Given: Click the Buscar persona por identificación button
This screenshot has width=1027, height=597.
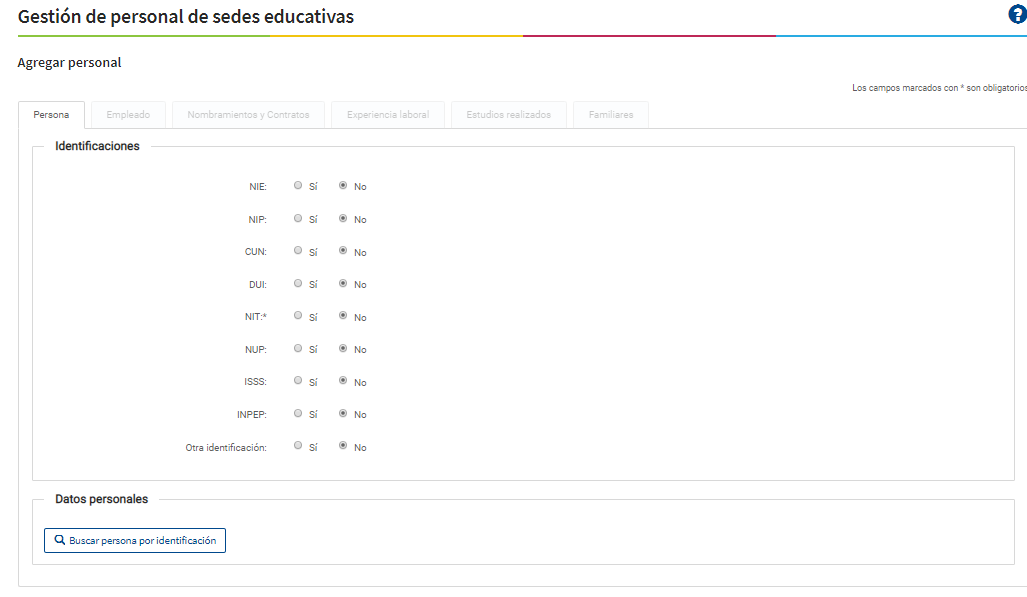Looking at the screenshot, I should click(x=135, y=540).
